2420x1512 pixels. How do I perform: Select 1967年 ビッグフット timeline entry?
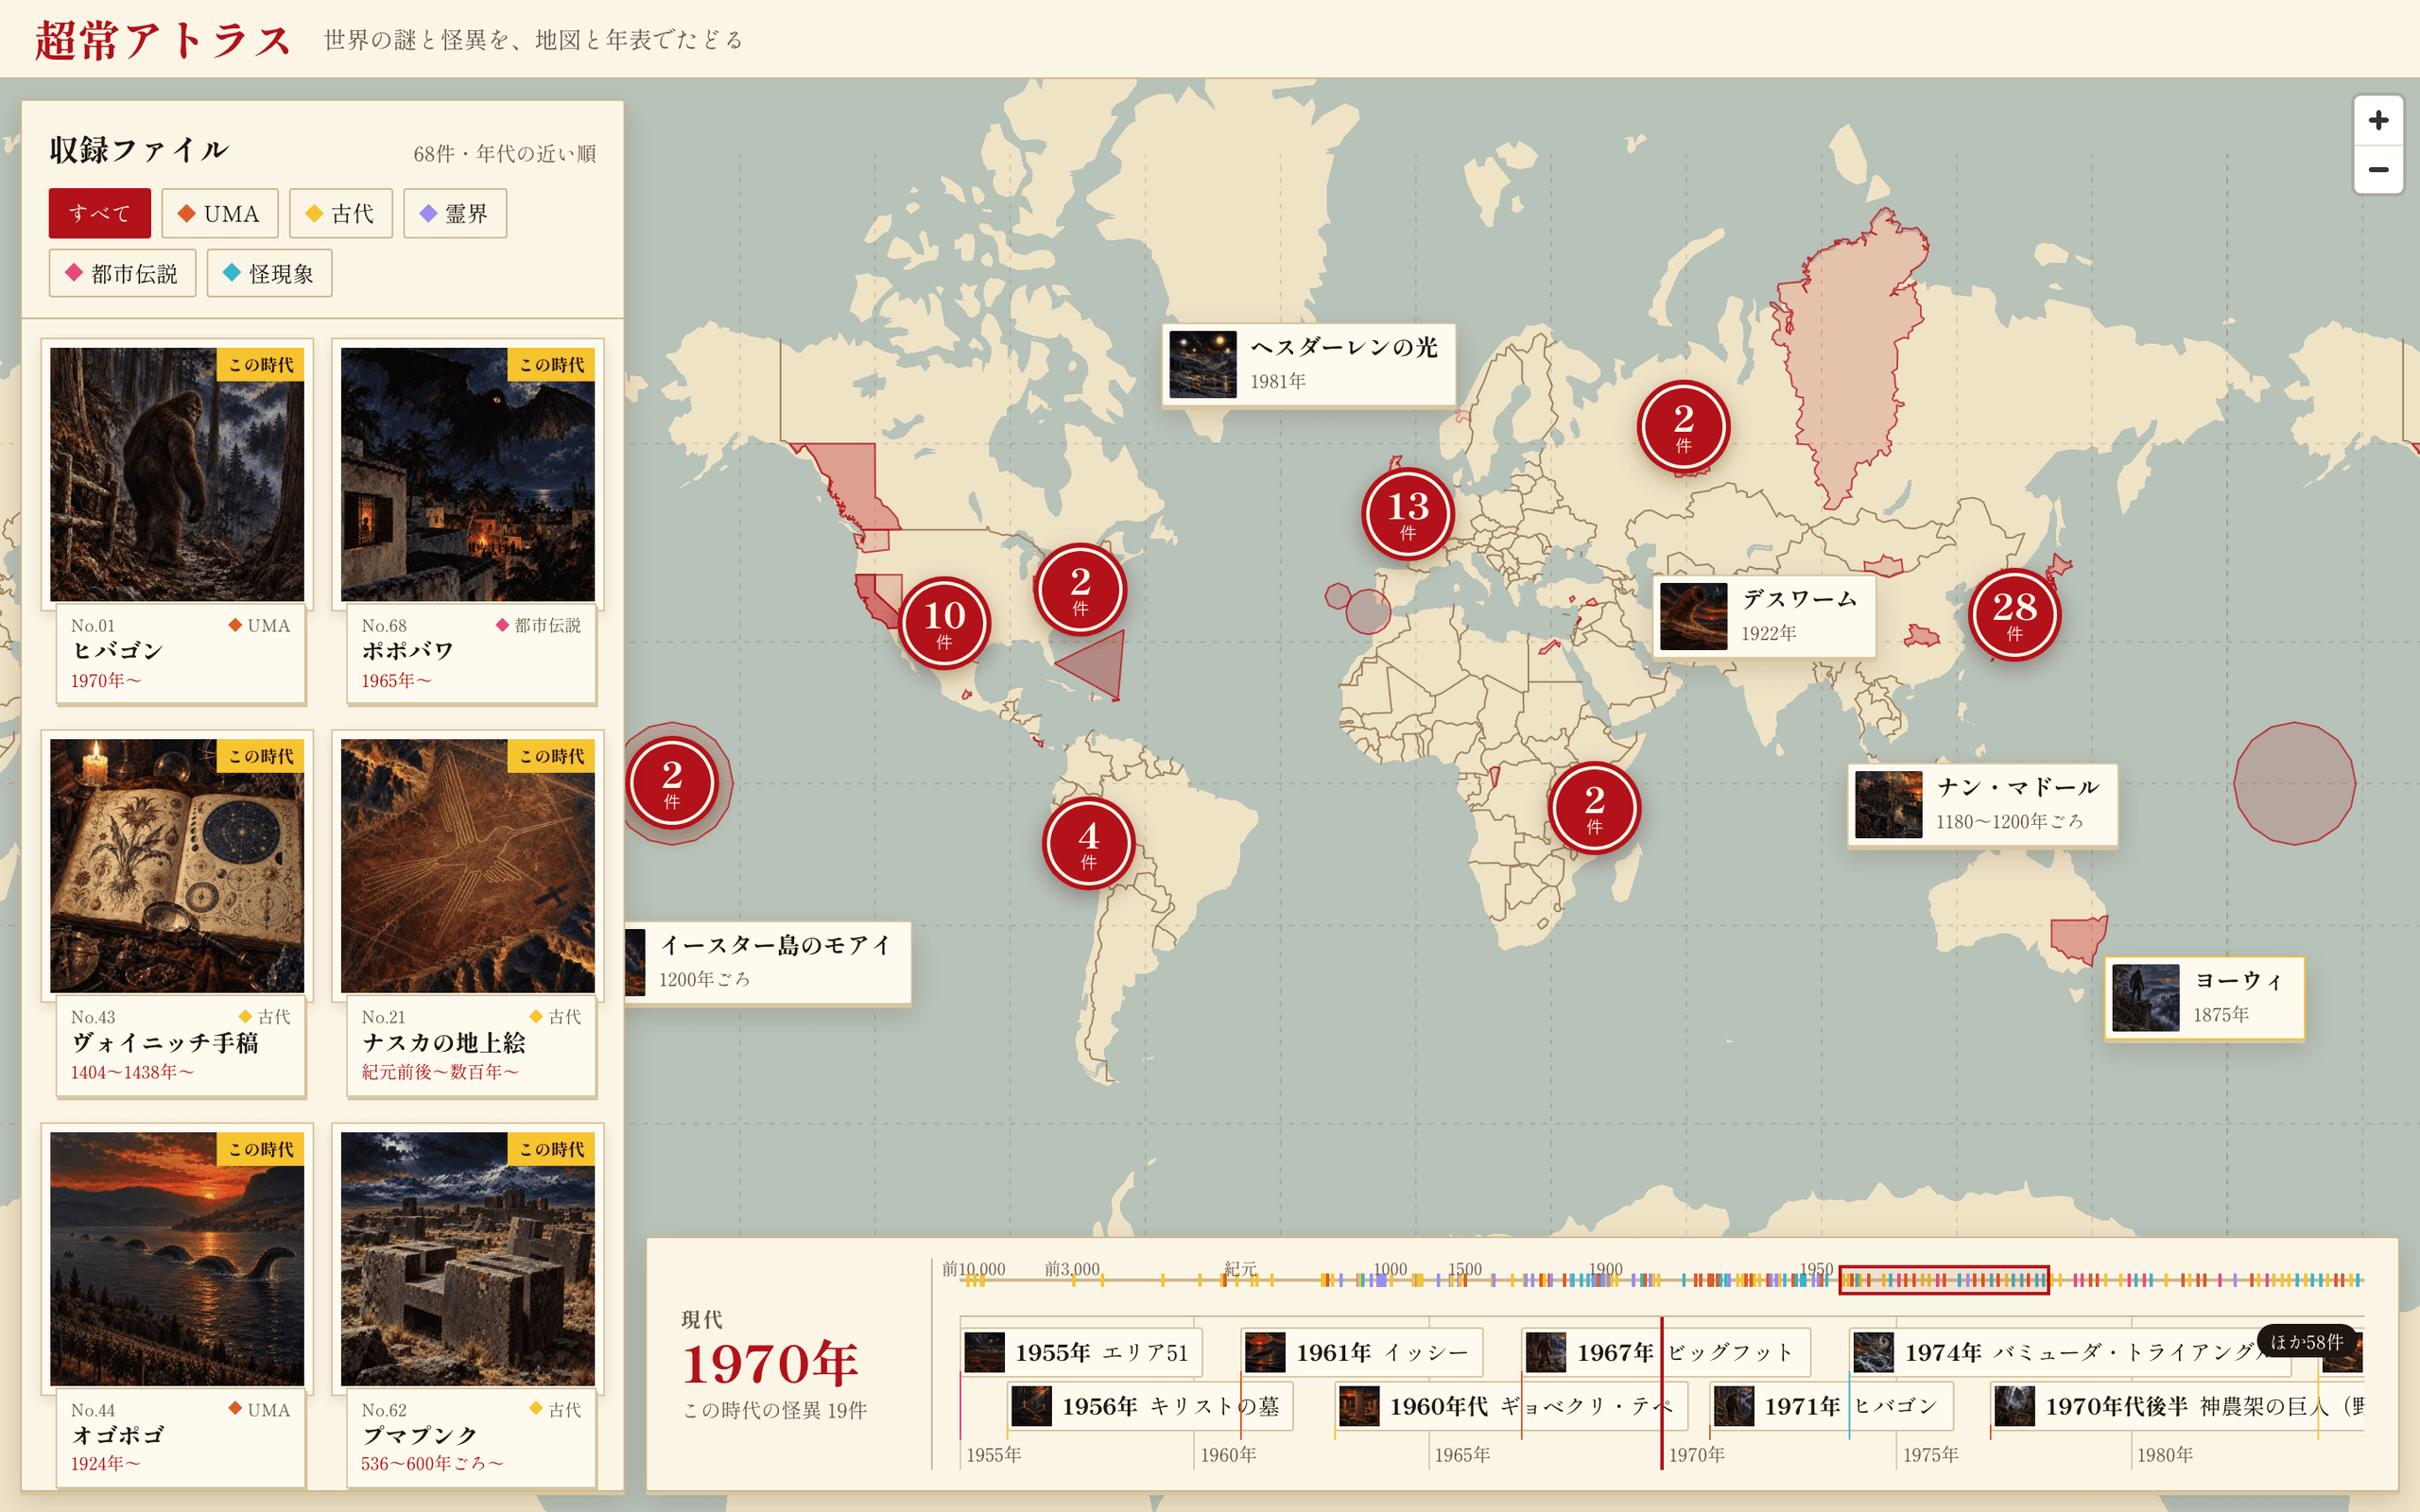(1666, 1352)
